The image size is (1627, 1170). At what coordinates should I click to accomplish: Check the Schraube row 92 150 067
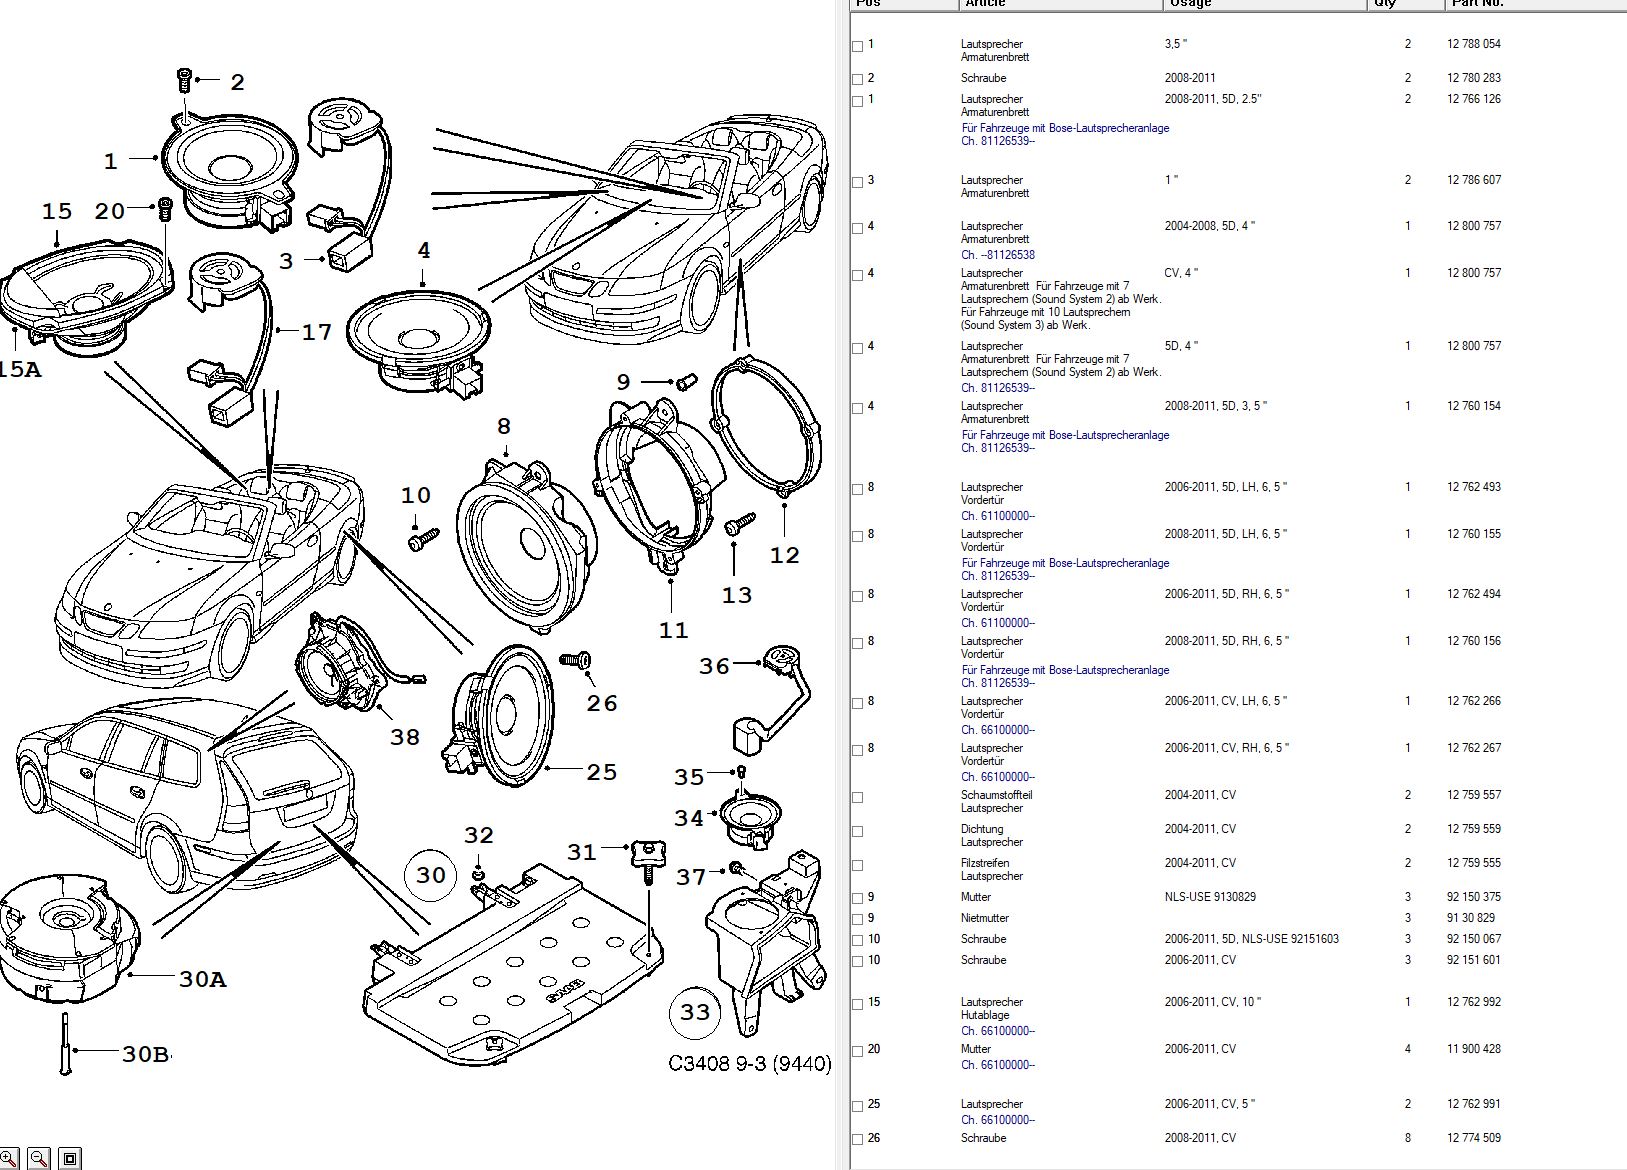[x=857, y=941]
